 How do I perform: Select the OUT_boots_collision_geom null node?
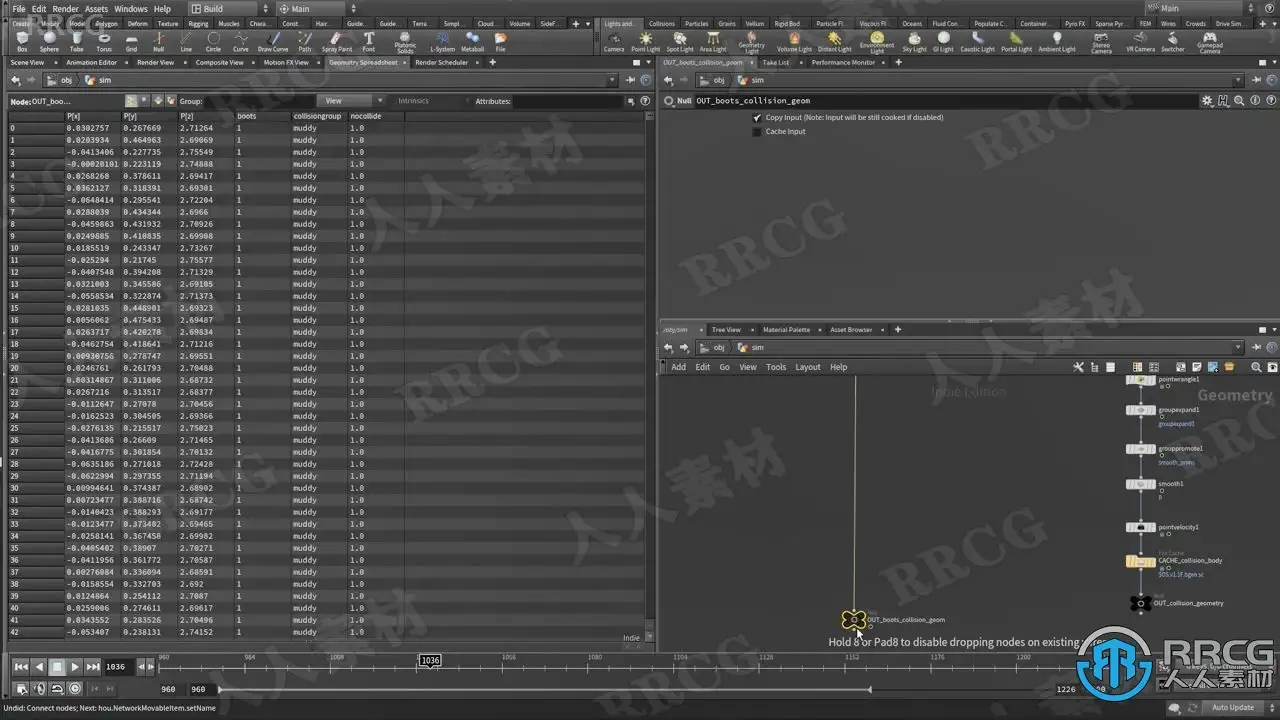853,620
